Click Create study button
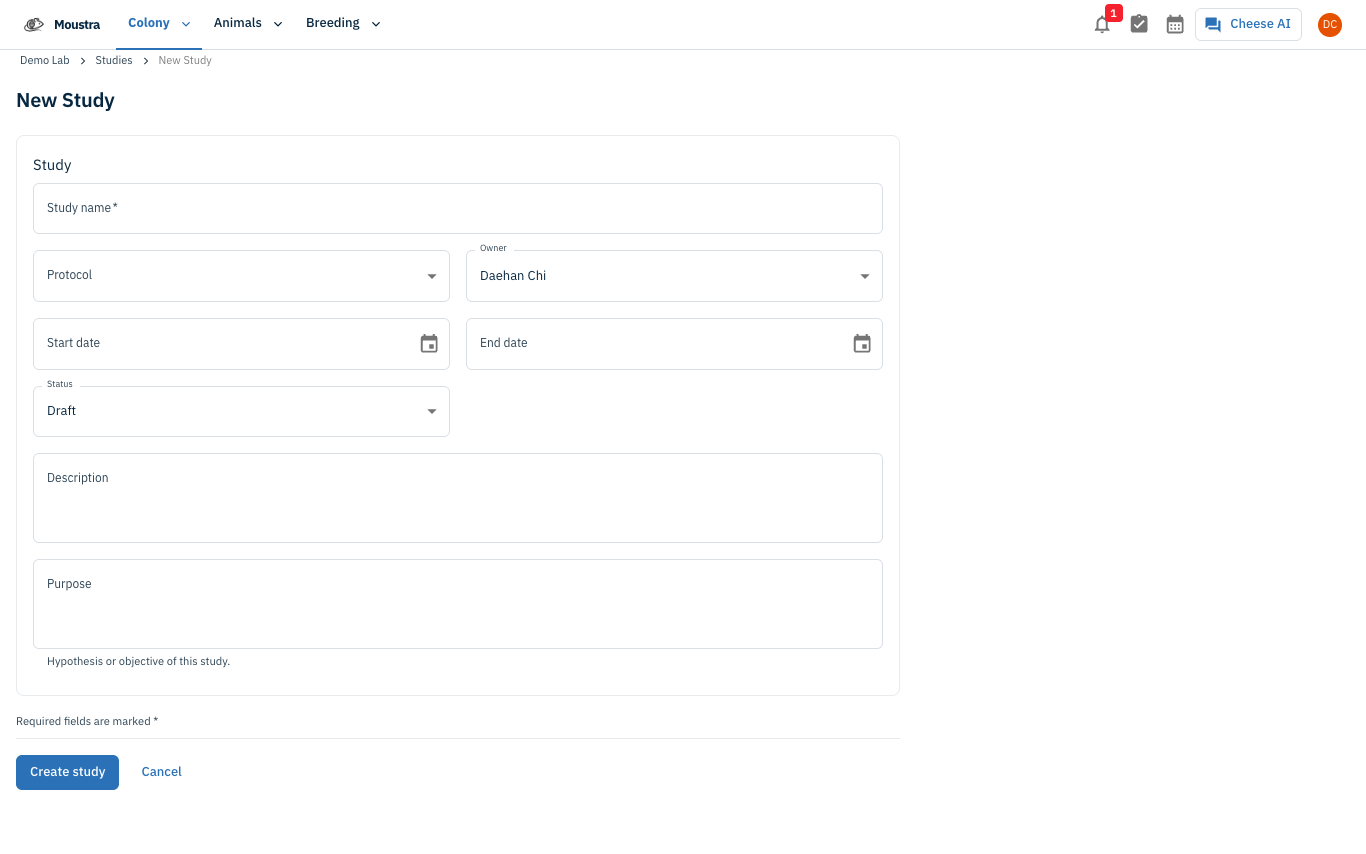 click(67, 772)
